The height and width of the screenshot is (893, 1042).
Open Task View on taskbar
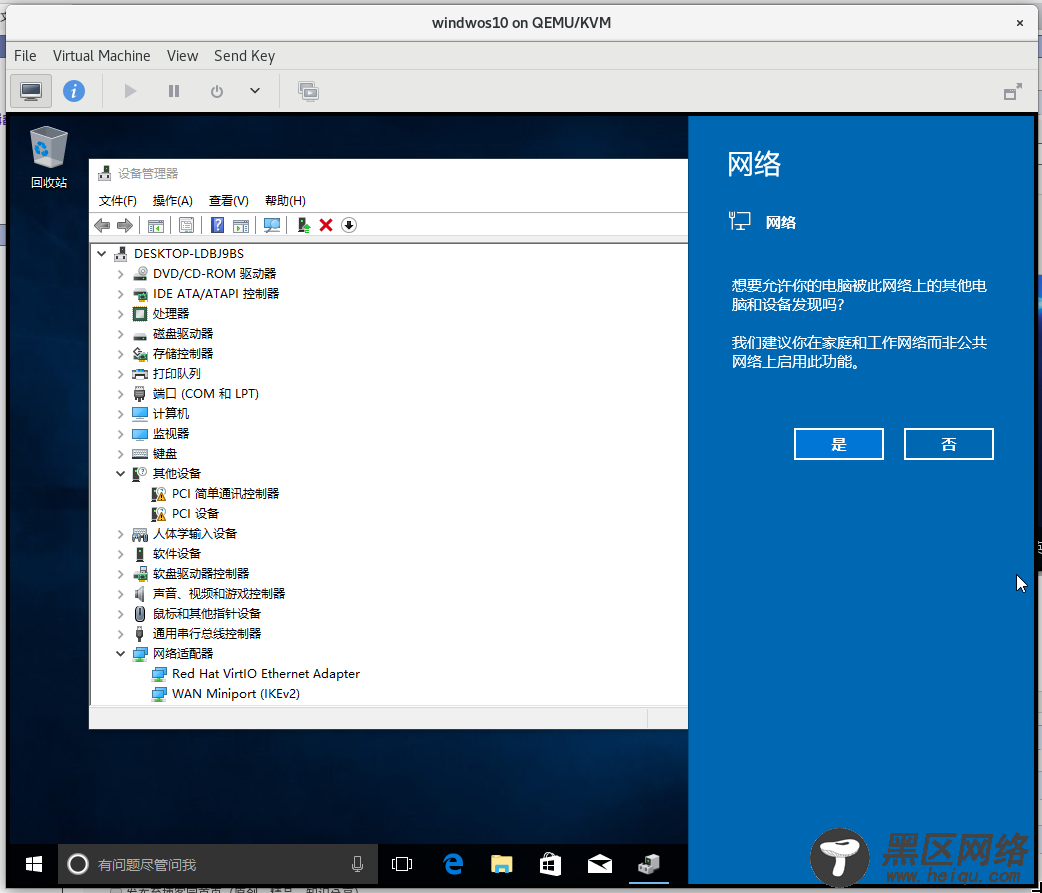pos(402,864)
